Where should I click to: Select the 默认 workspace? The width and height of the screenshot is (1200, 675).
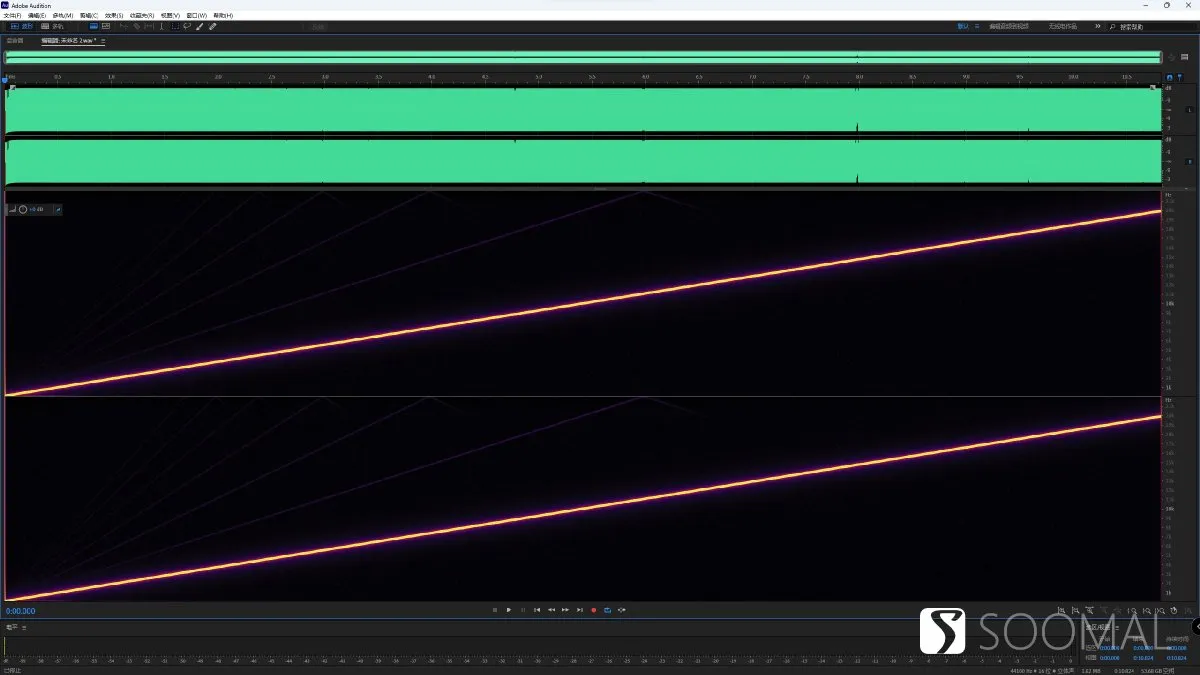pyautogui.click(x=963, y=26)
